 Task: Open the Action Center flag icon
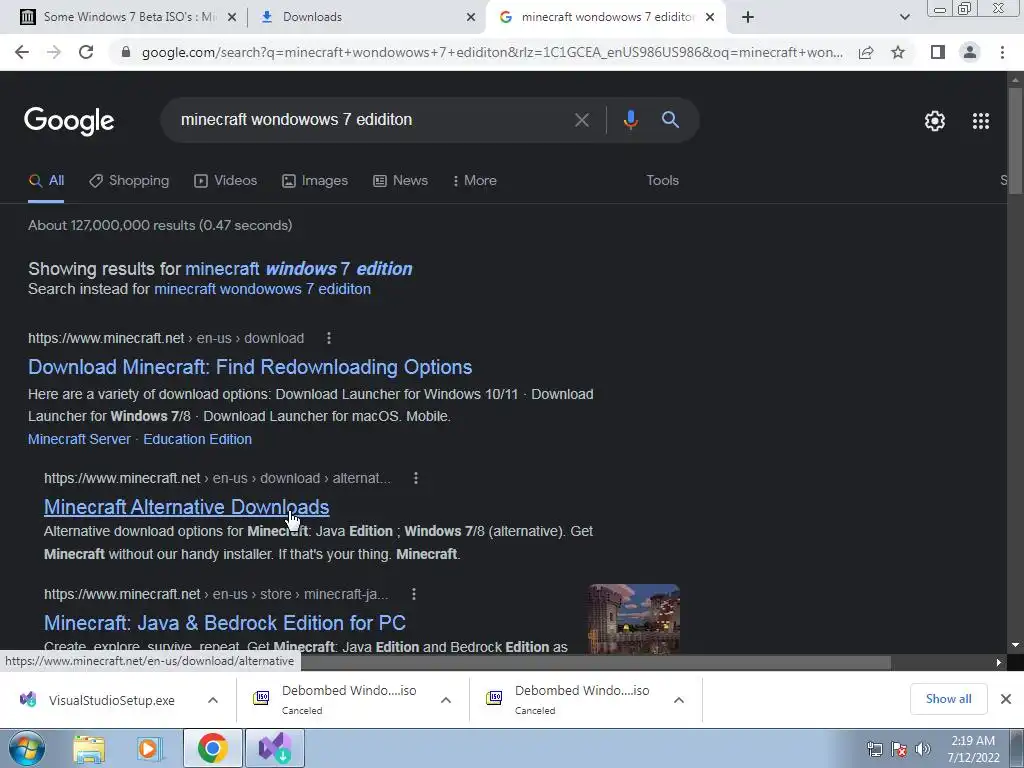click(899, 749)
